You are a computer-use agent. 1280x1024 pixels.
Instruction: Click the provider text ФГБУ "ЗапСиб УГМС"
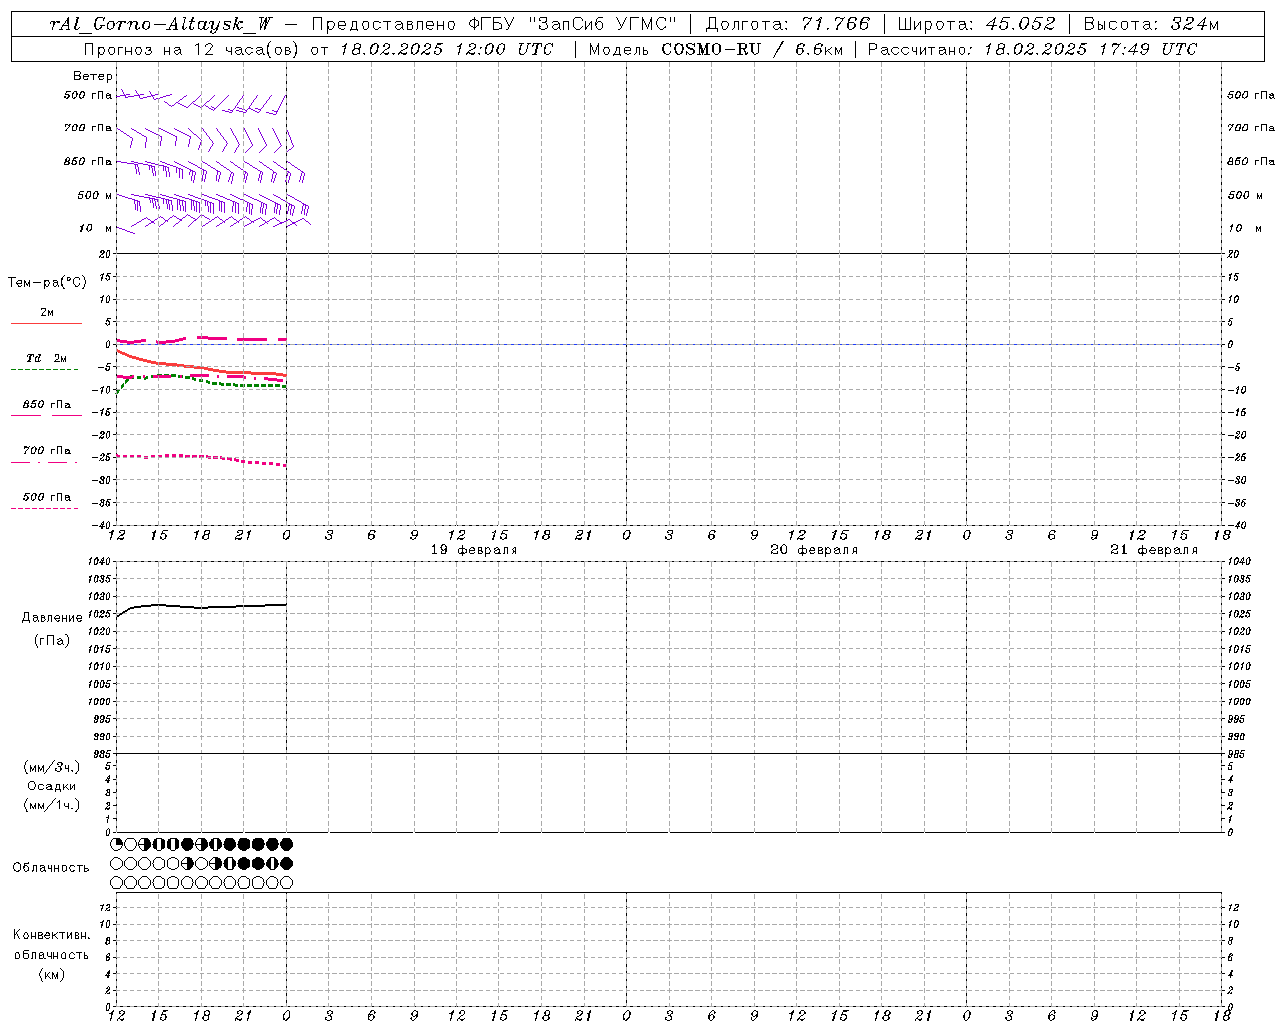(573, 25)
